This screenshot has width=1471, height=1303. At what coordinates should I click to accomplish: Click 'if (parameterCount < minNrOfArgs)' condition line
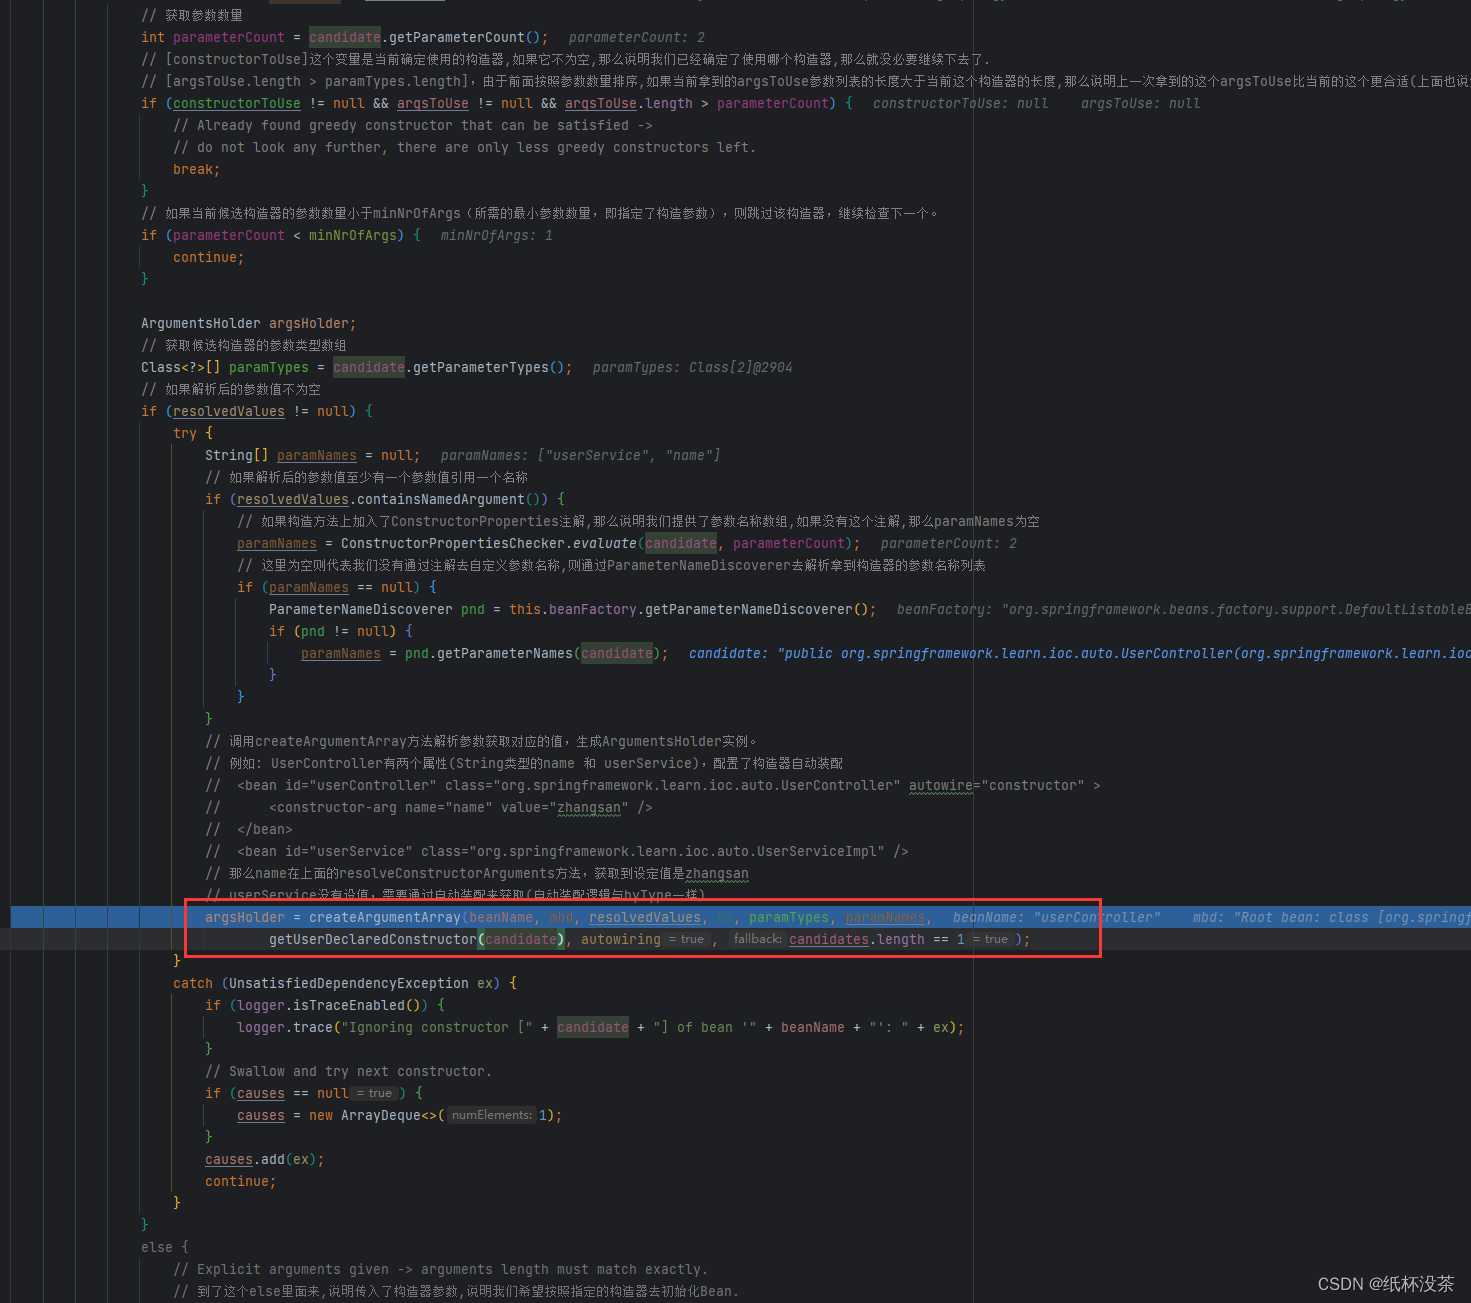tap(281, 235)
